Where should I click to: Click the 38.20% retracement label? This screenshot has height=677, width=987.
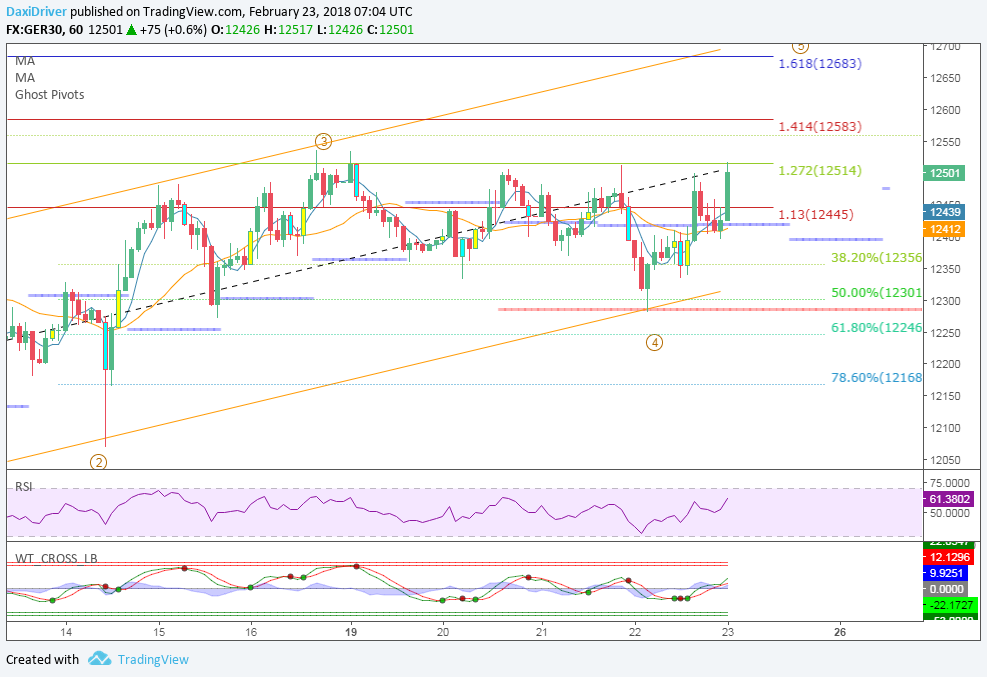pyautogui.click(x=876, y=257)
